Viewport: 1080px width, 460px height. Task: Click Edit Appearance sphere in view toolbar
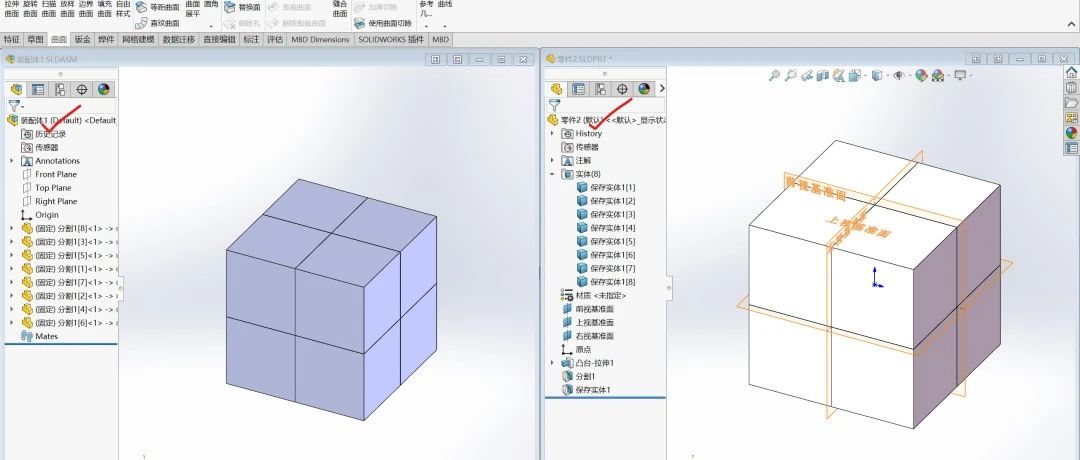click(921, 76)
